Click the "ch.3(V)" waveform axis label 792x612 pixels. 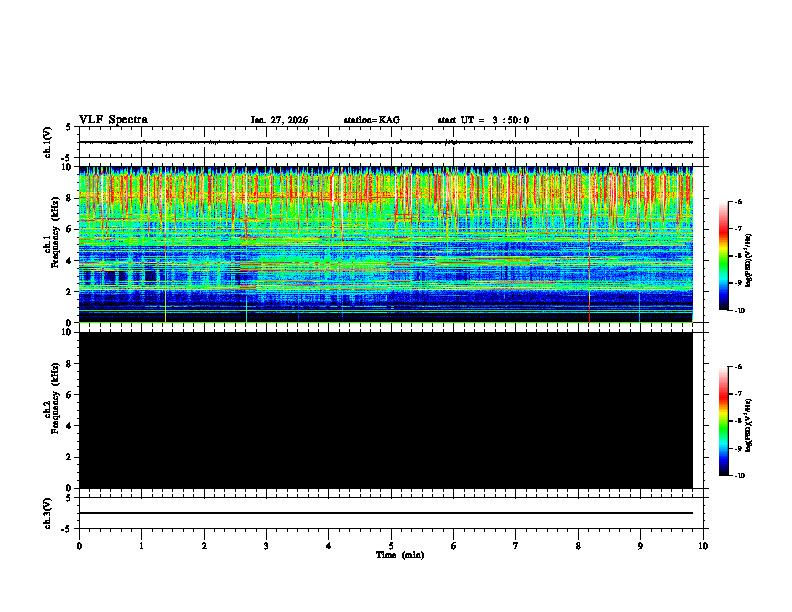pos(47,513)
